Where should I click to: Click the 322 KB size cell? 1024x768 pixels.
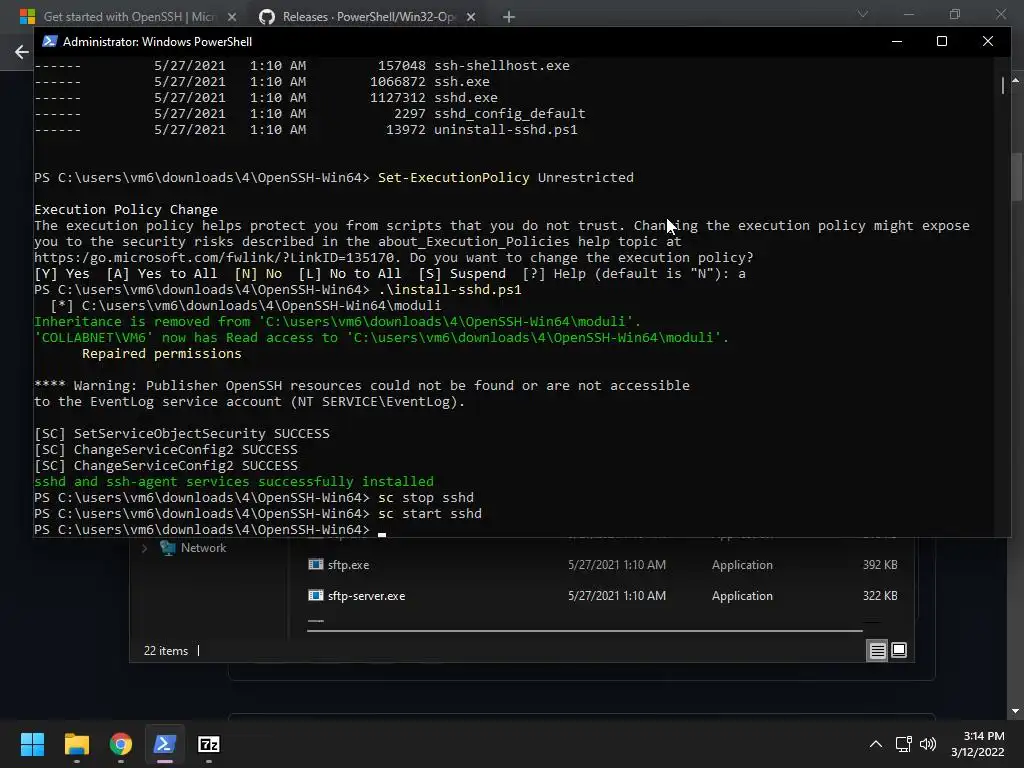pyautogui.click(x=880, y=596)
